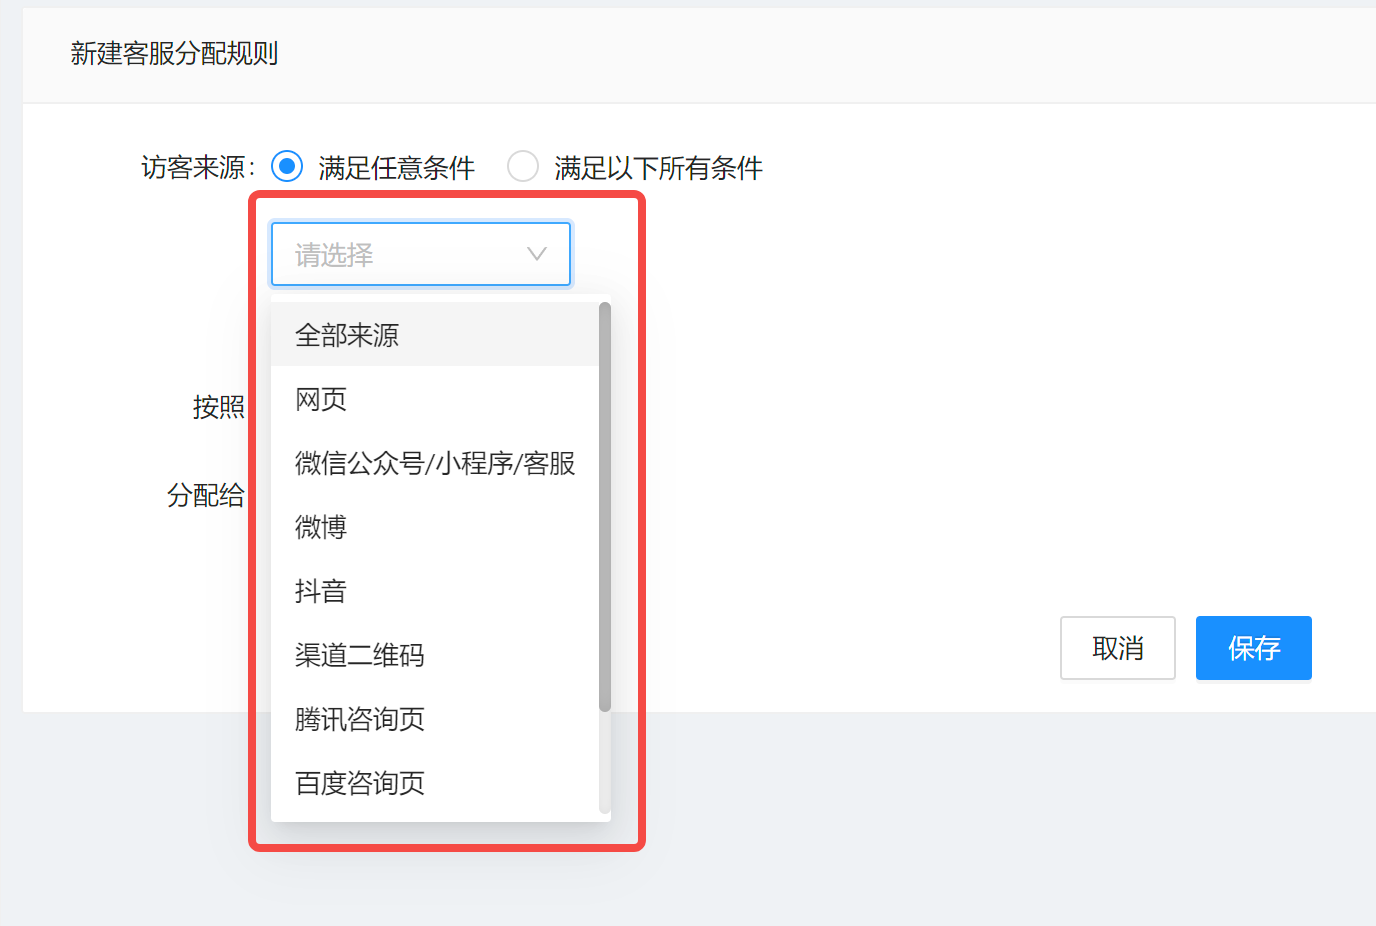1376x926 pixels.
Task: Click the dropdown list scrollbar
Action: pos(604,500)
